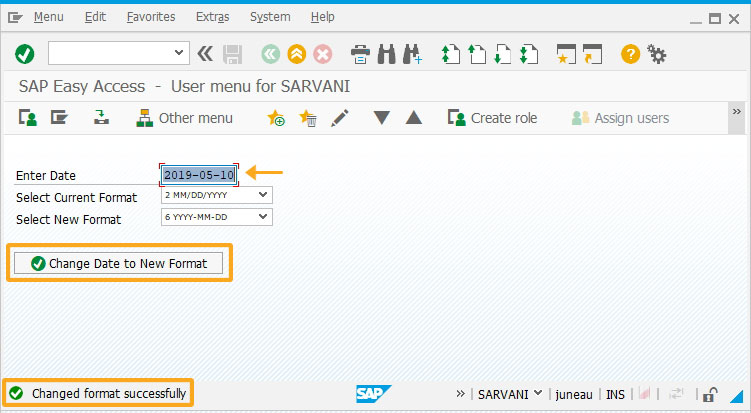Open the Menu menu
Image resolution: width=751 pixels, height=413 pixels.
pos(48,17)
